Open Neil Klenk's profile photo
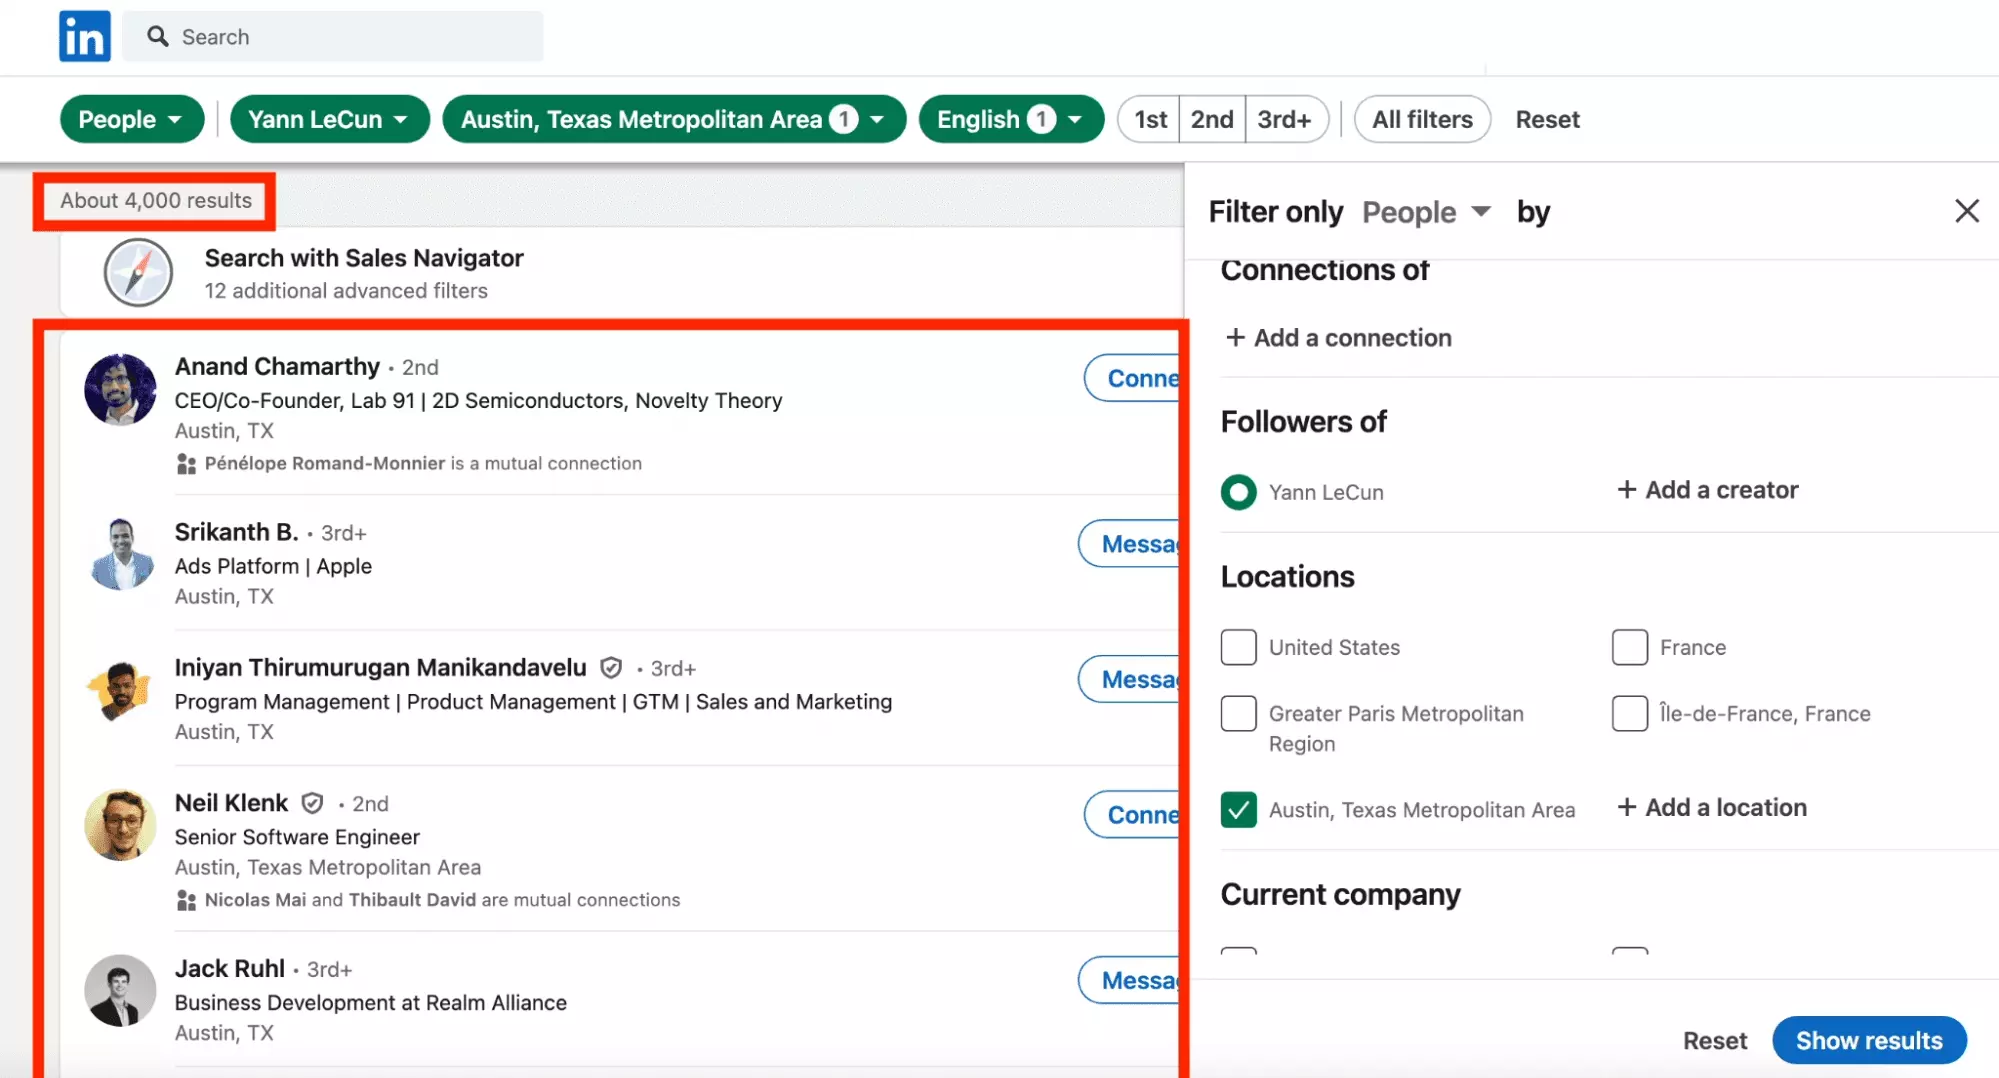1999x1078 pixels. point(120,825)
